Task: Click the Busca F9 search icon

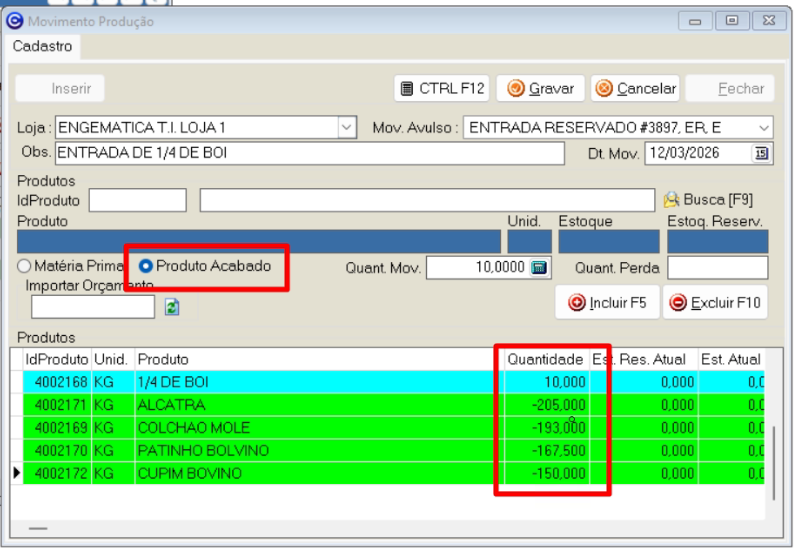Action: [x=671, y=200]
